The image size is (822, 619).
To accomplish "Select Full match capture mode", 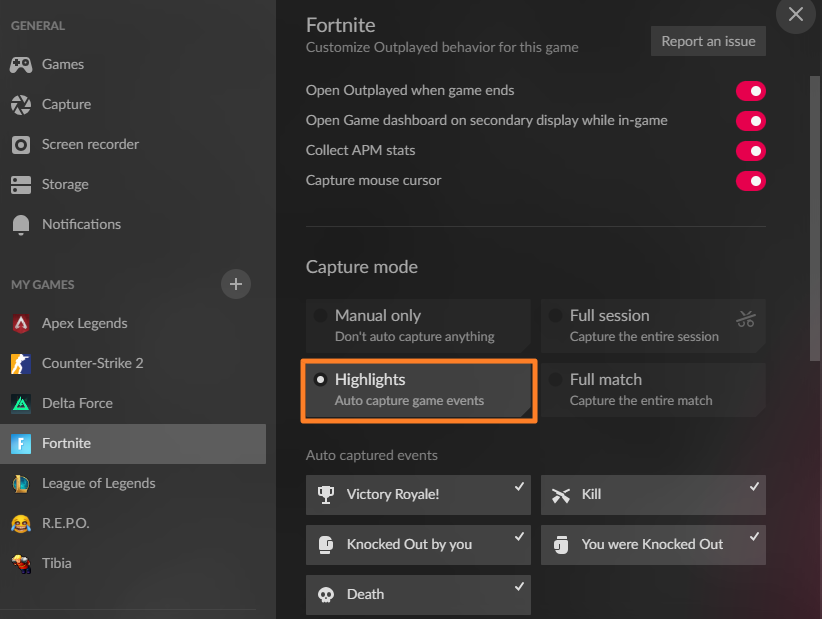I will coord(653,390).
